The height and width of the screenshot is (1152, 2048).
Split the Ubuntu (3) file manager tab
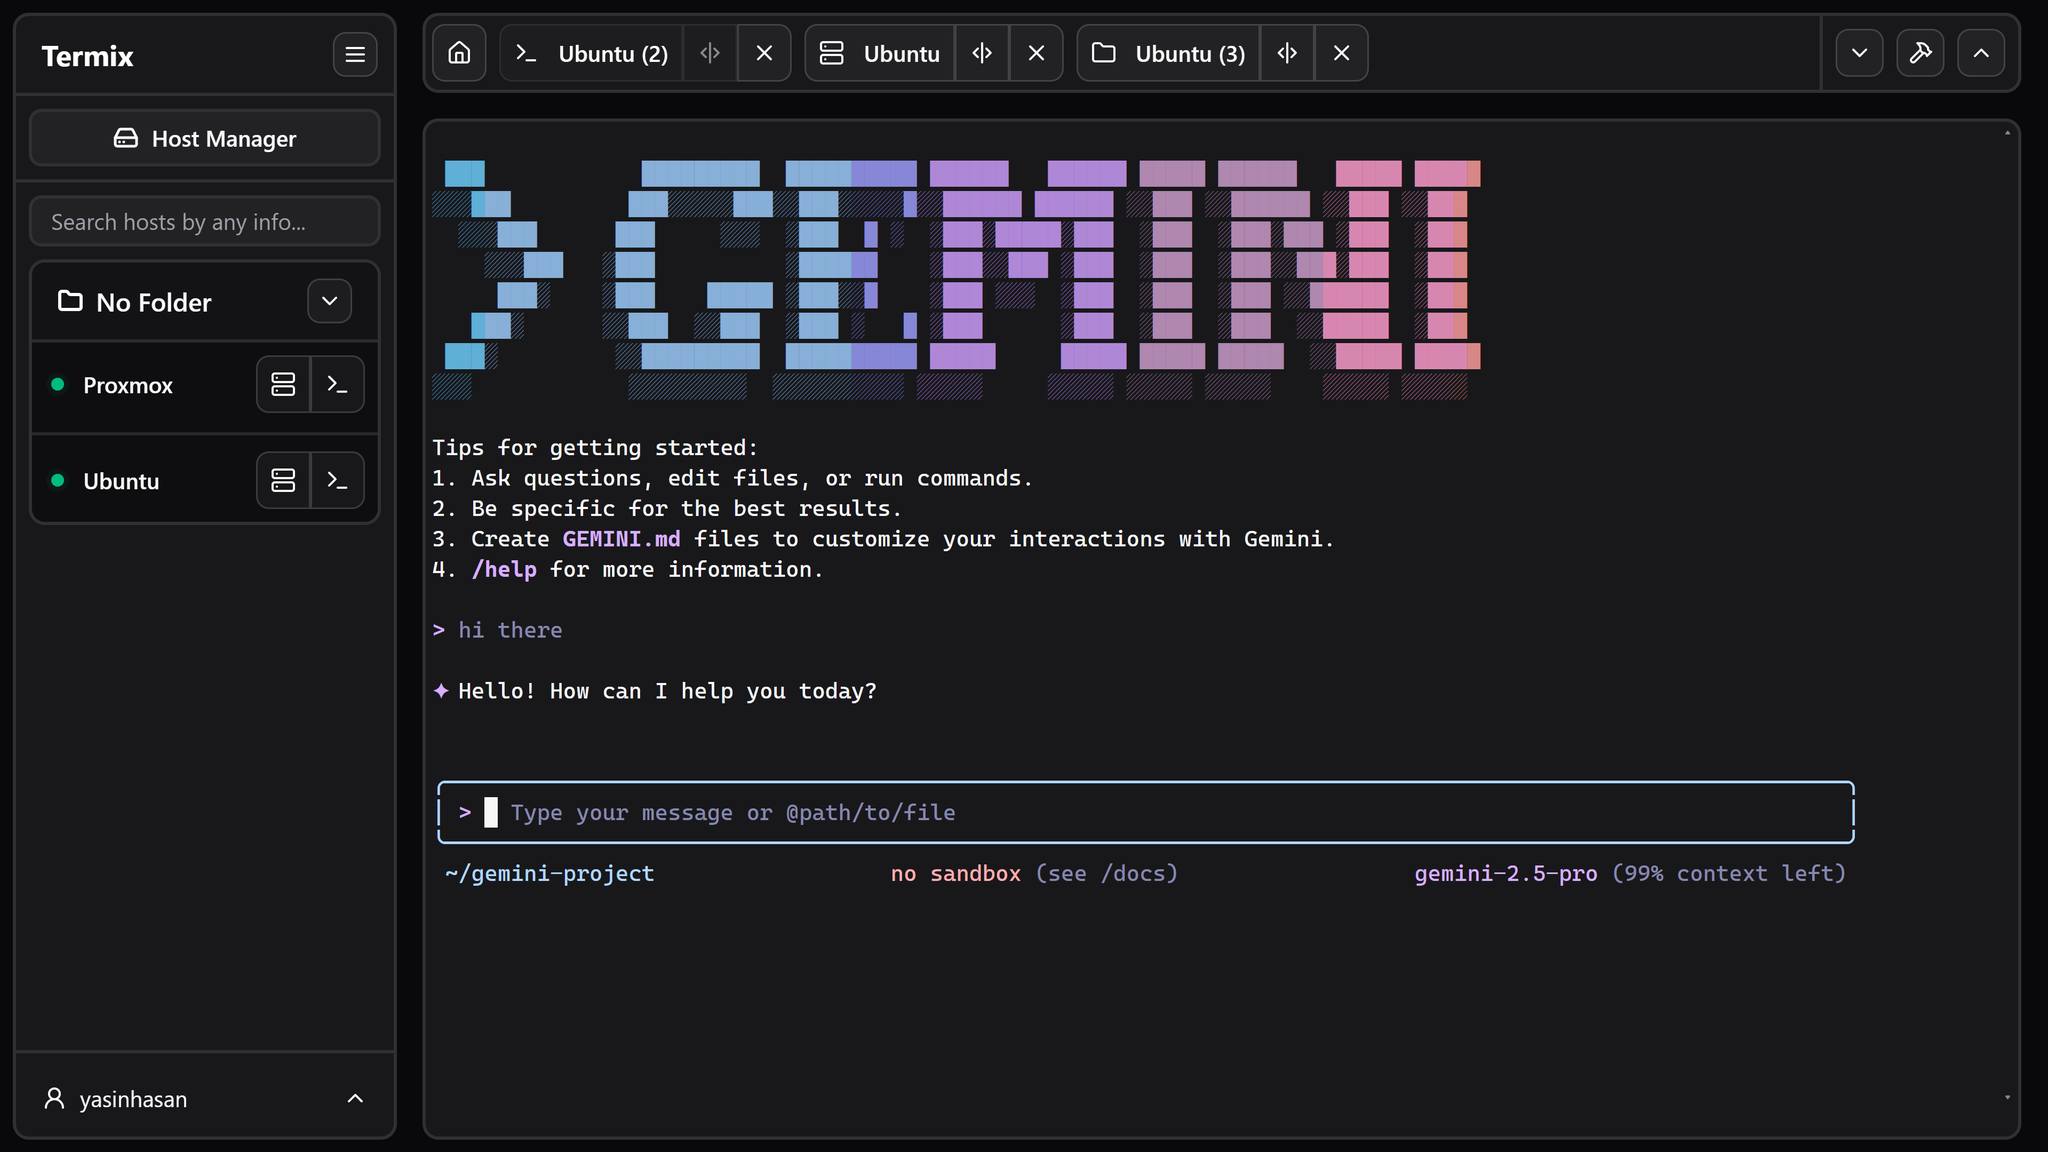click(1287, 53)
